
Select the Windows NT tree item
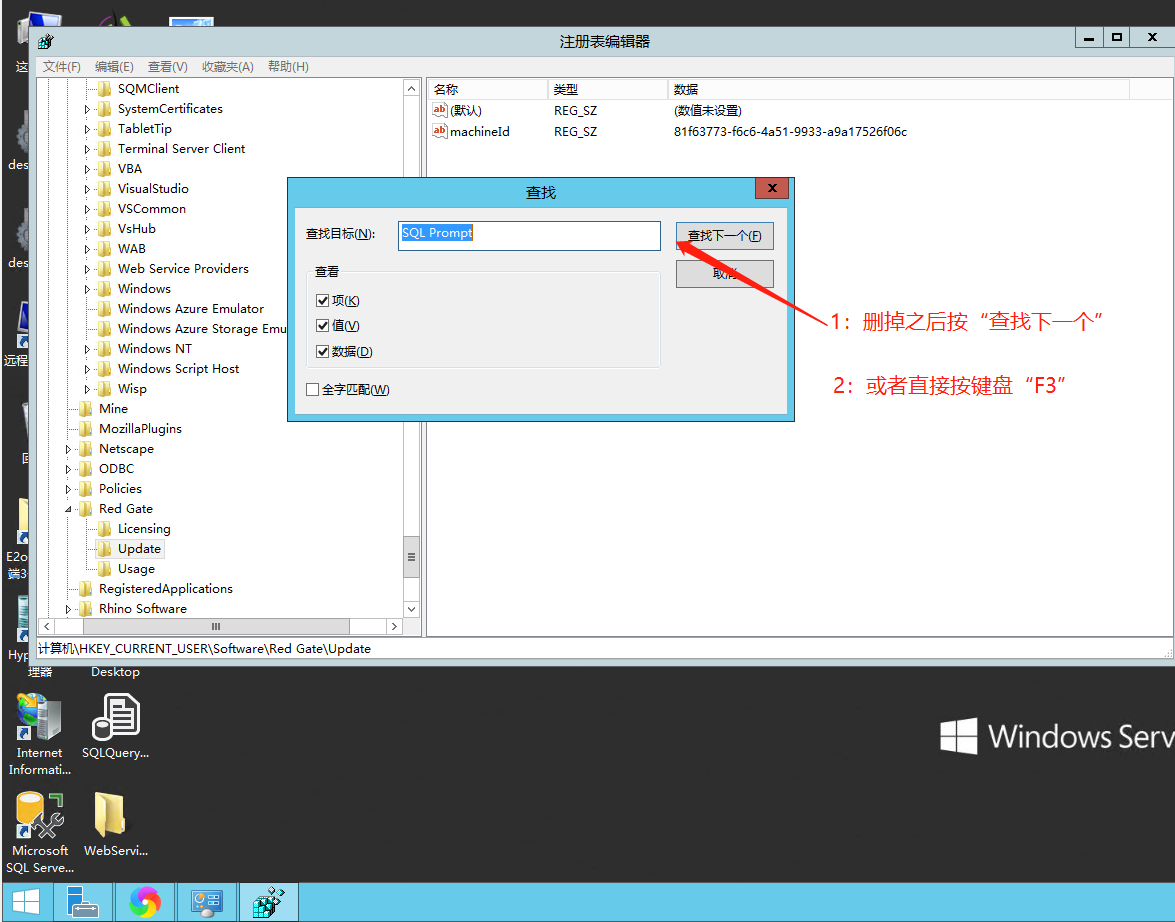pyautogui.click(x=155, y=349)
